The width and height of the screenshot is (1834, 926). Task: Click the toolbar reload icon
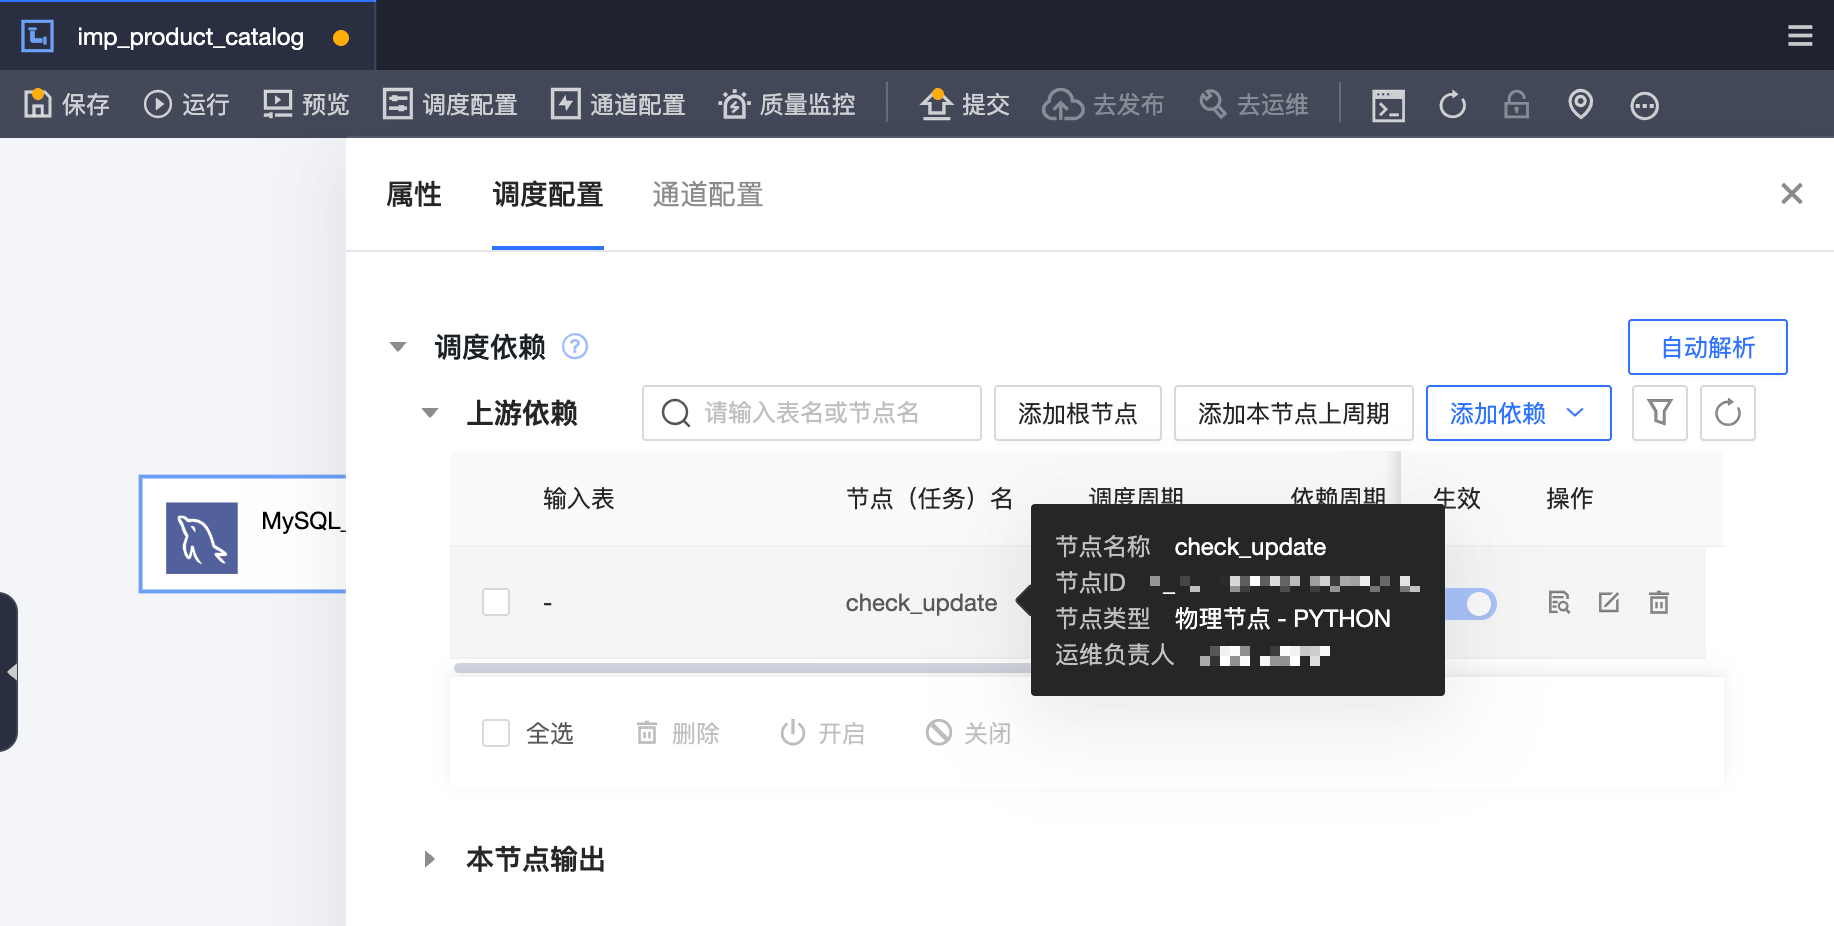pos(1452,104)
